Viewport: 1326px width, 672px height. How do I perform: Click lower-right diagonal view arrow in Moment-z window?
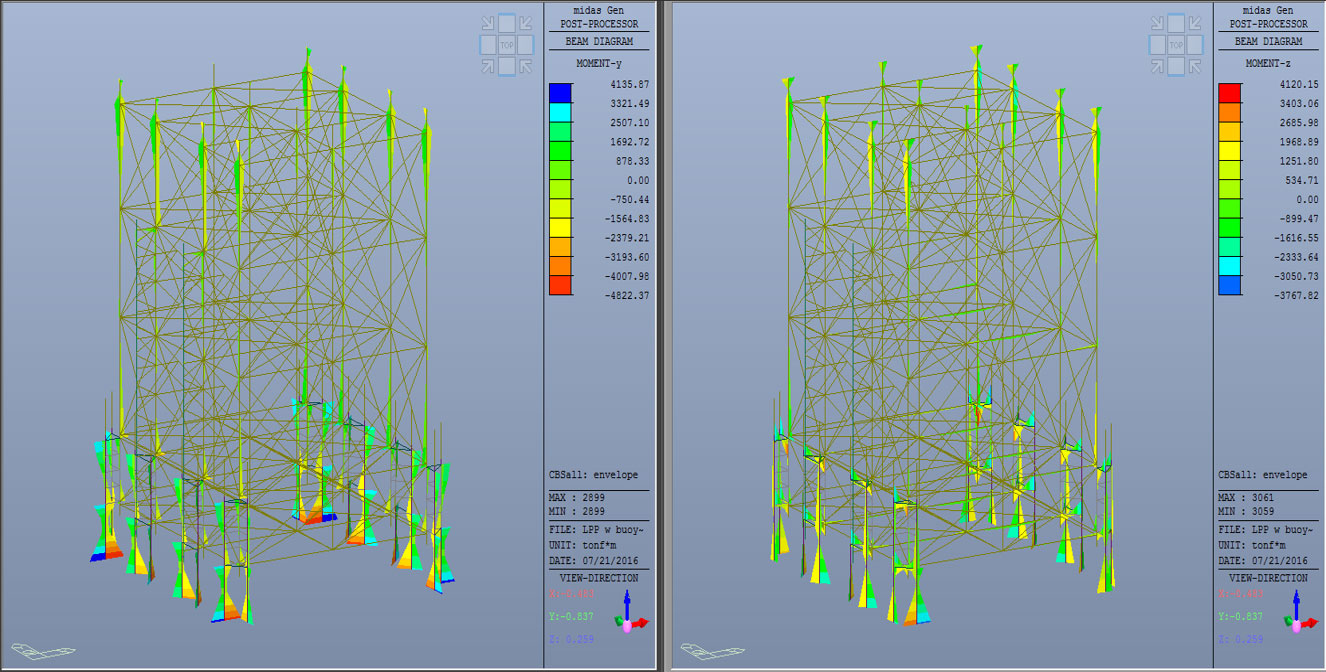tap(1195, 65)
